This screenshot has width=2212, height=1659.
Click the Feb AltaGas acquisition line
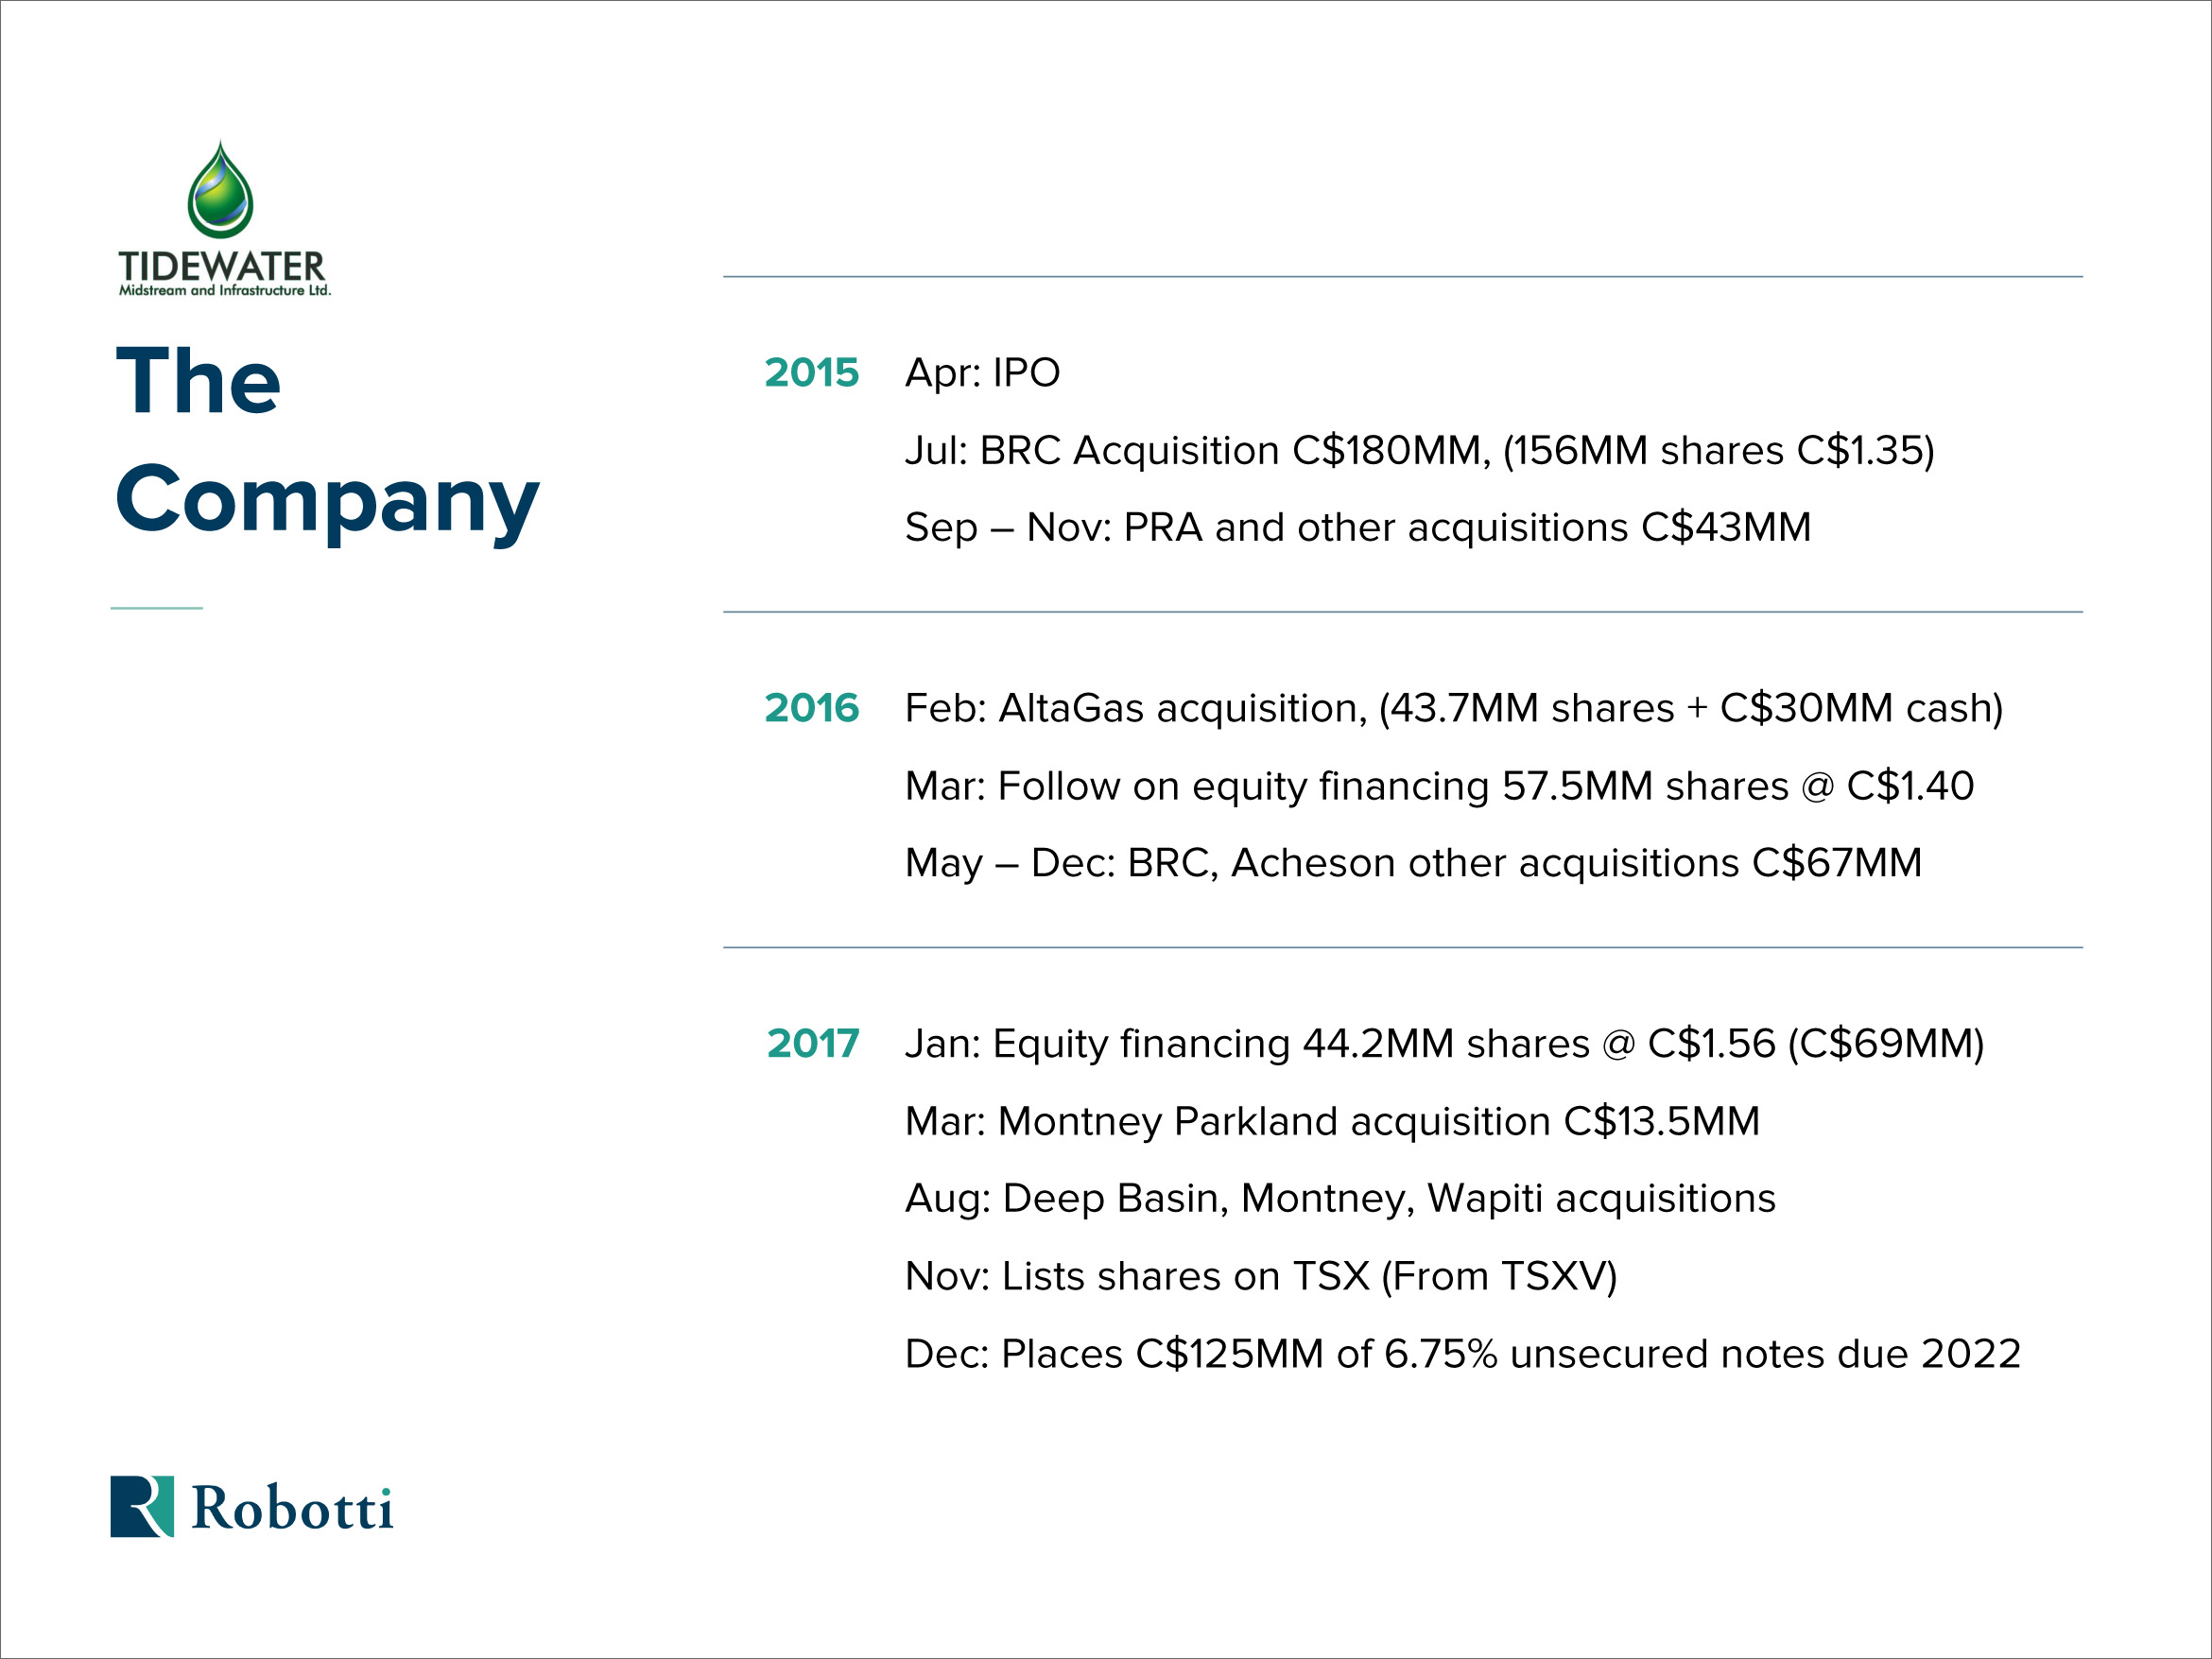1453,708
